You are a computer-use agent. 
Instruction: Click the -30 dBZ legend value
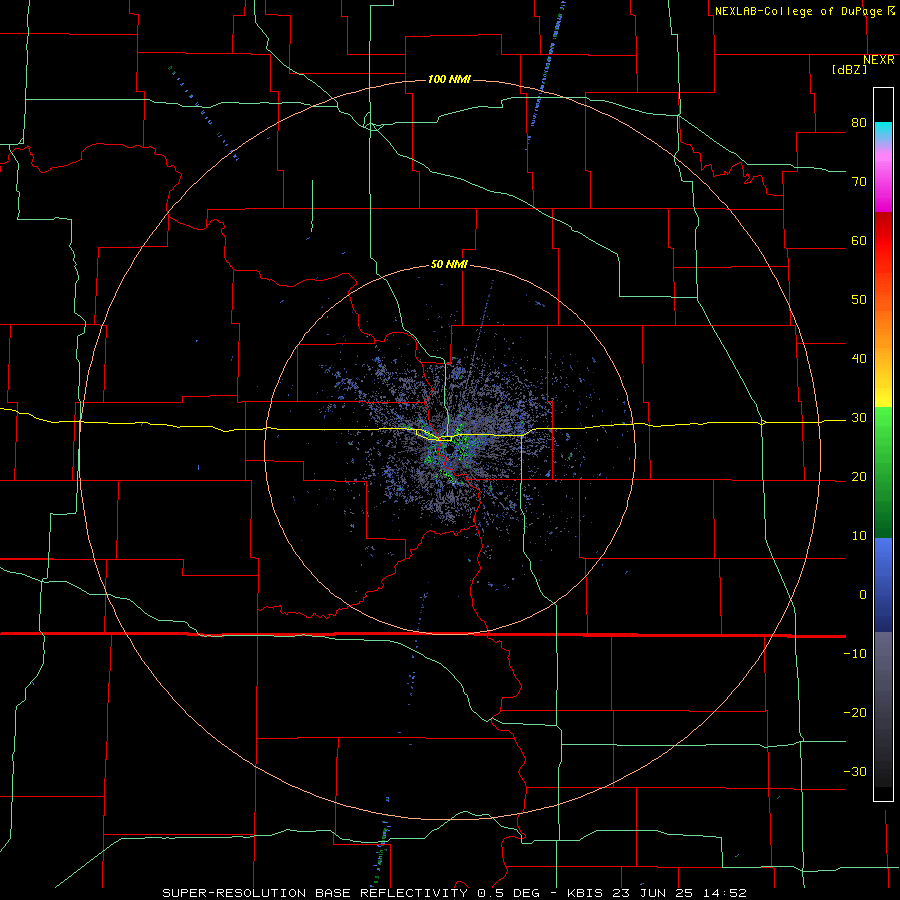coord(855,771)
